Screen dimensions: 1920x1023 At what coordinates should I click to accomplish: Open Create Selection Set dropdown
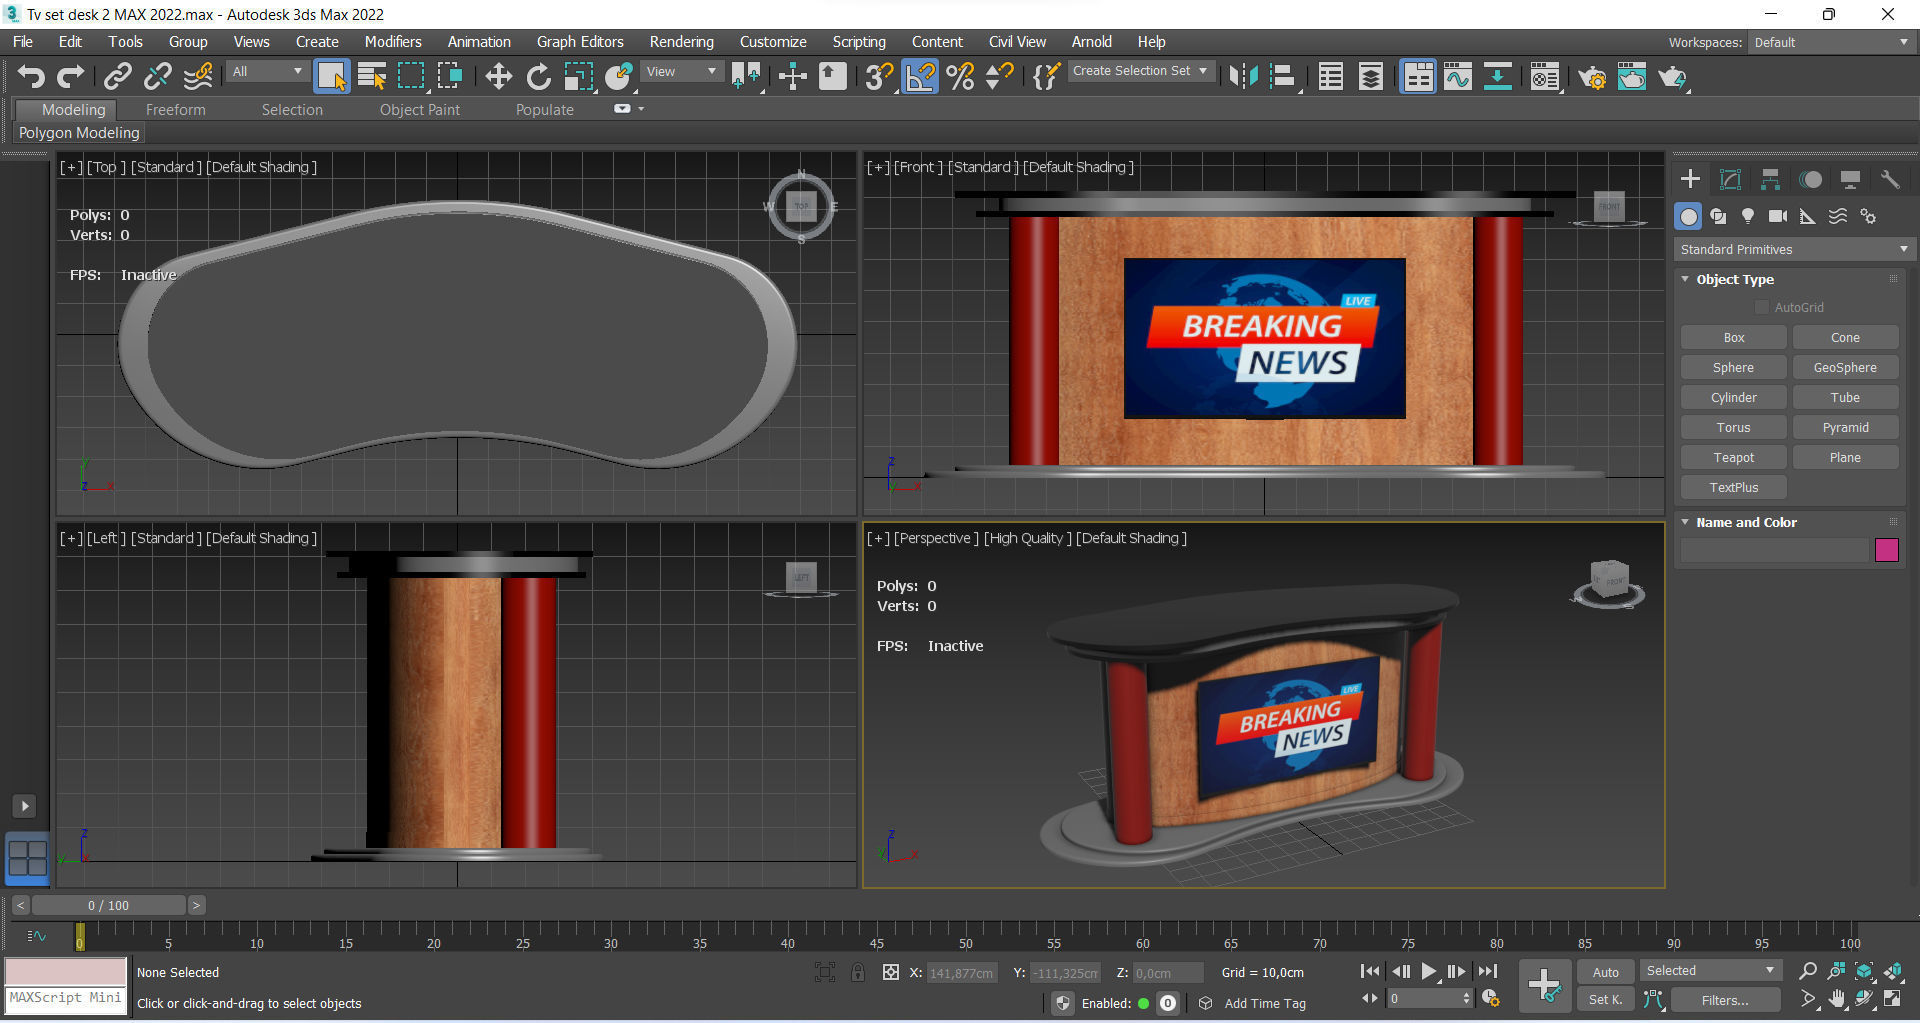[x=1141, y=71]
